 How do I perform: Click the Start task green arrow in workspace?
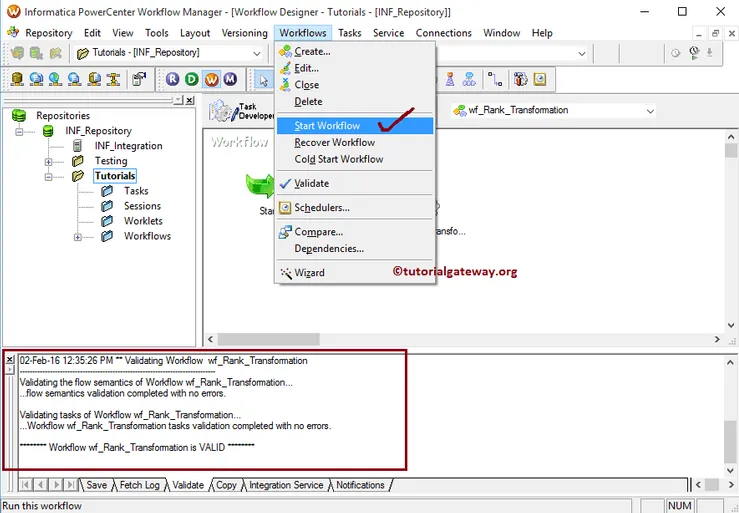tap(260, 185)
